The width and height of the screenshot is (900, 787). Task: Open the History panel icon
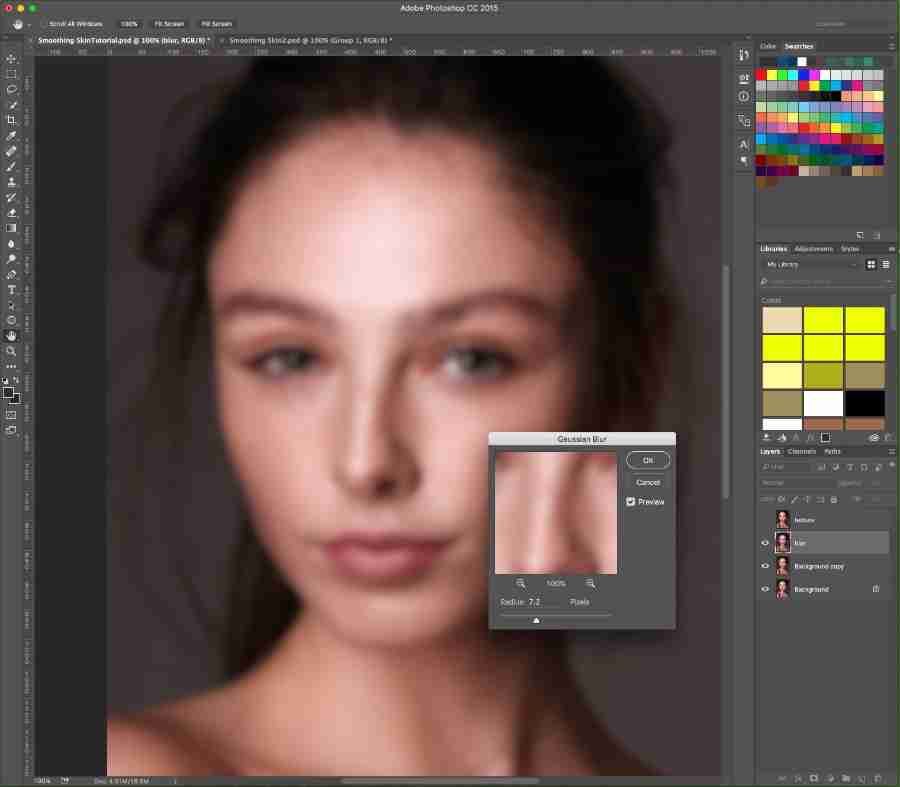744,55
